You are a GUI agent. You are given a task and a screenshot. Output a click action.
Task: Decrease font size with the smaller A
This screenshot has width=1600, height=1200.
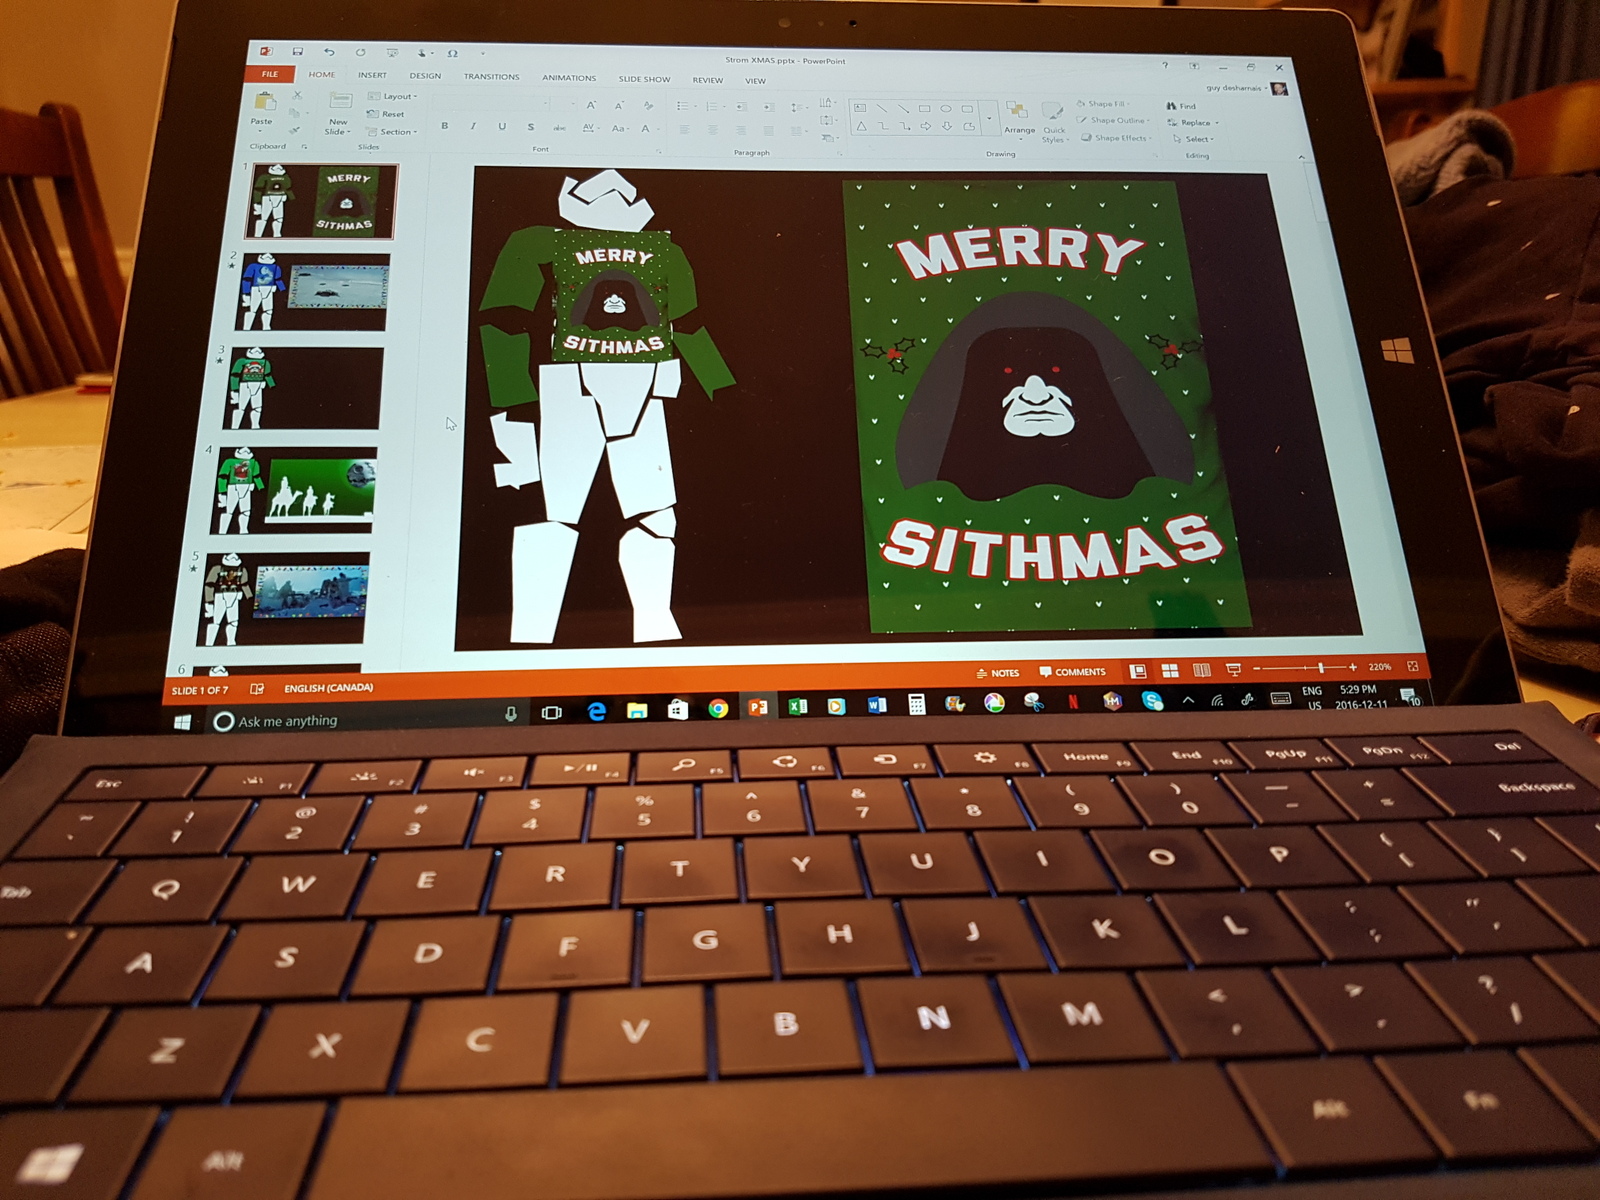coord(618,106)
